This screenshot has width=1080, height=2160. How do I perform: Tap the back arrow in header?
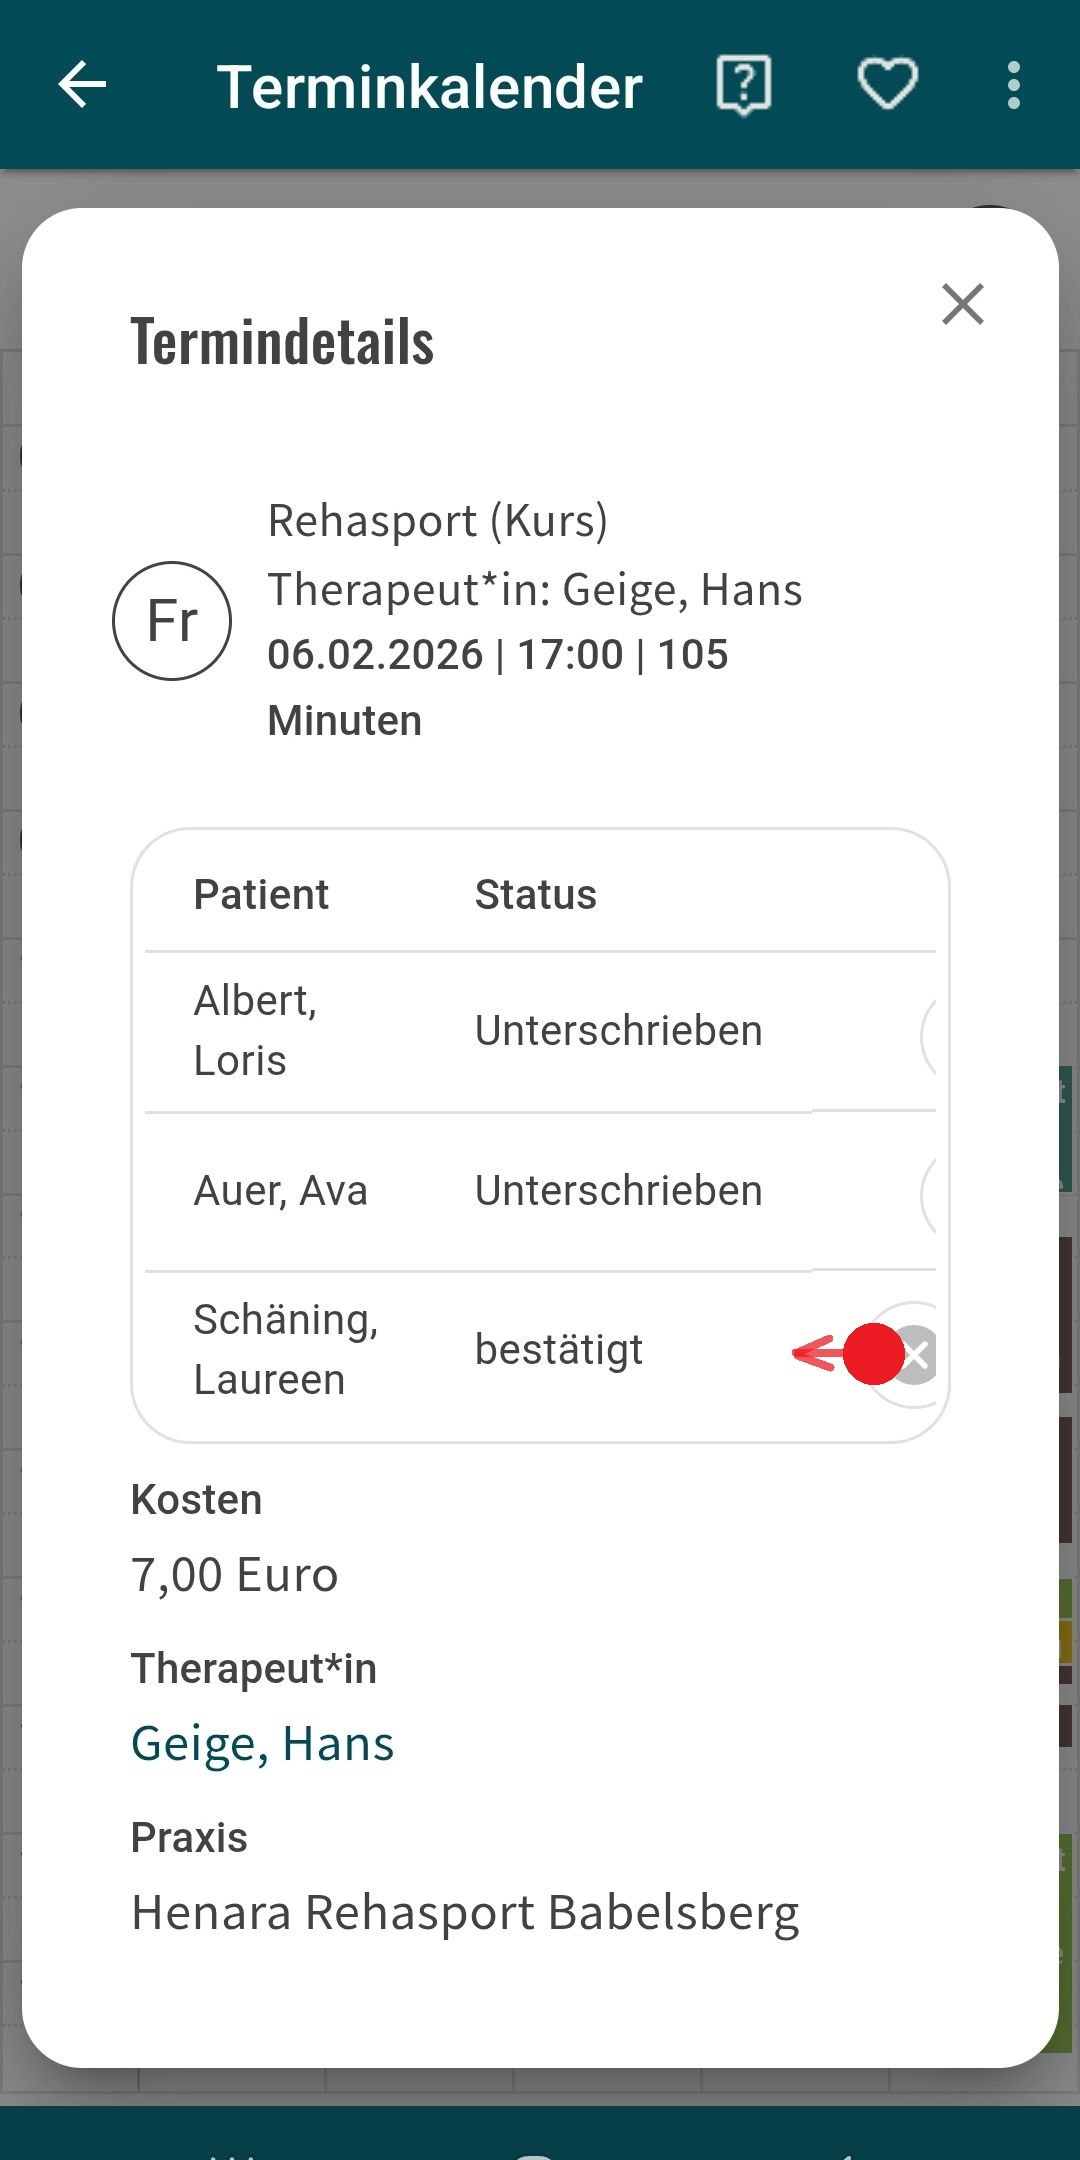(x=82, y=84)
